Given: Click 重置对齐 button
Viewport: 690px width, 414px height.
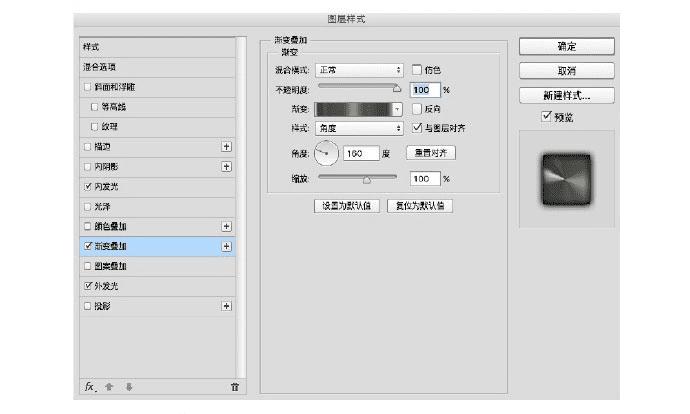Looking at the screenshot, I should point(431,153).
